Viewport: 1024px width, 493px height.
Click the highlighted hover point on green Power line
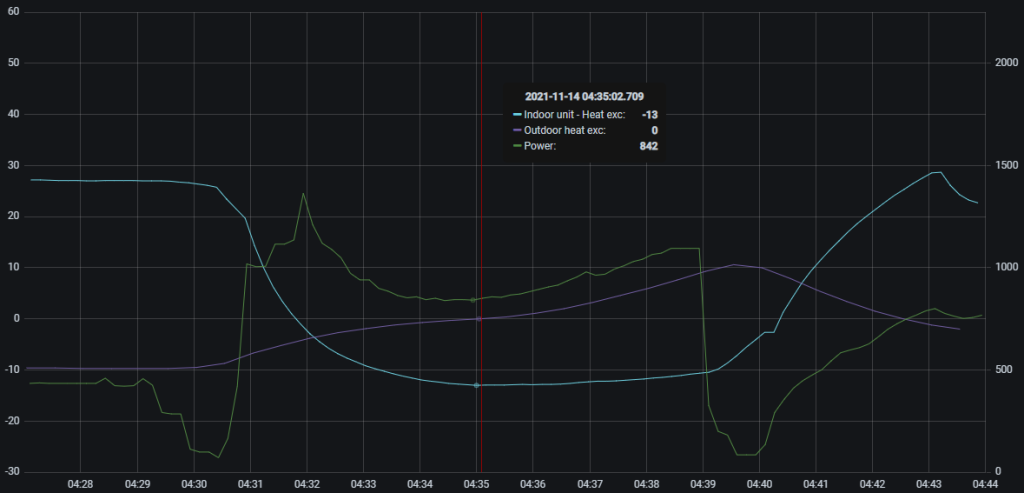point(473,300)
